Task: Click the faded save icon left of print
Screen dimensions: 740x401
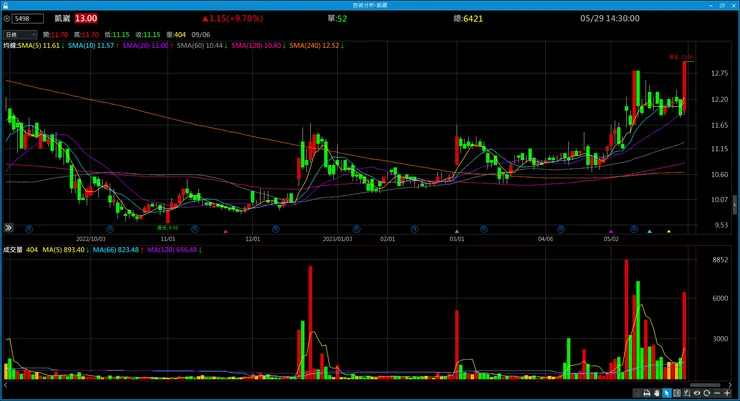Action: pos(637,393)
